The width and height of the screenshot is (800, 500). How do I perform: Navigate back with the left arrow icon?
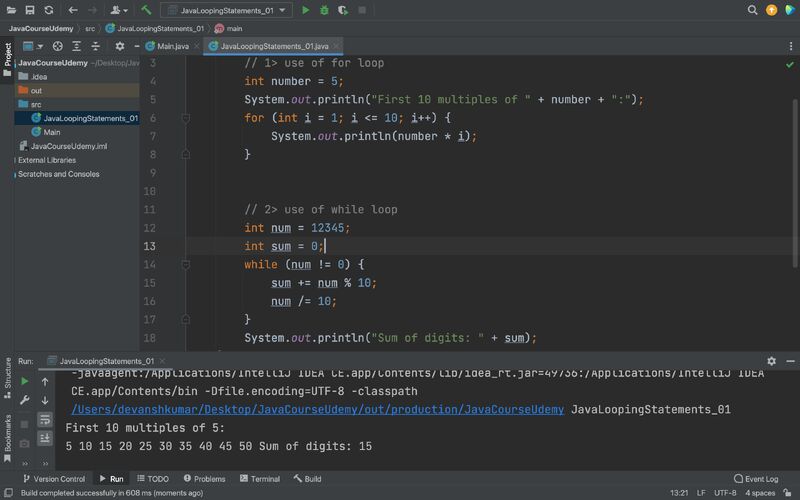[73, 10]
